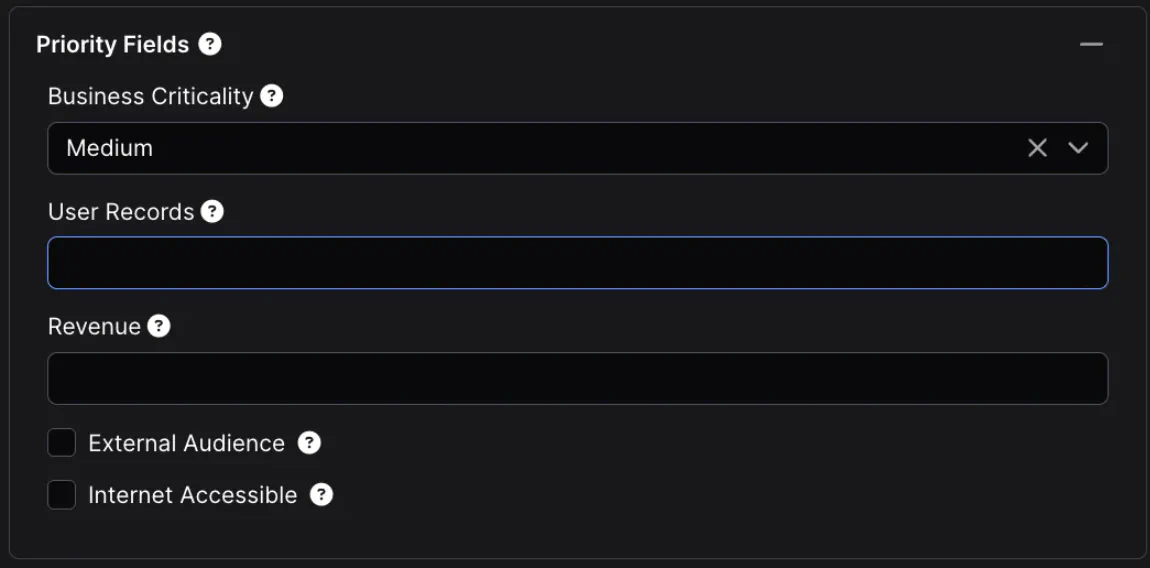Clear the Medium criticality selection
Viewport: 1150px width, 568px height.
pos(1037,148)
